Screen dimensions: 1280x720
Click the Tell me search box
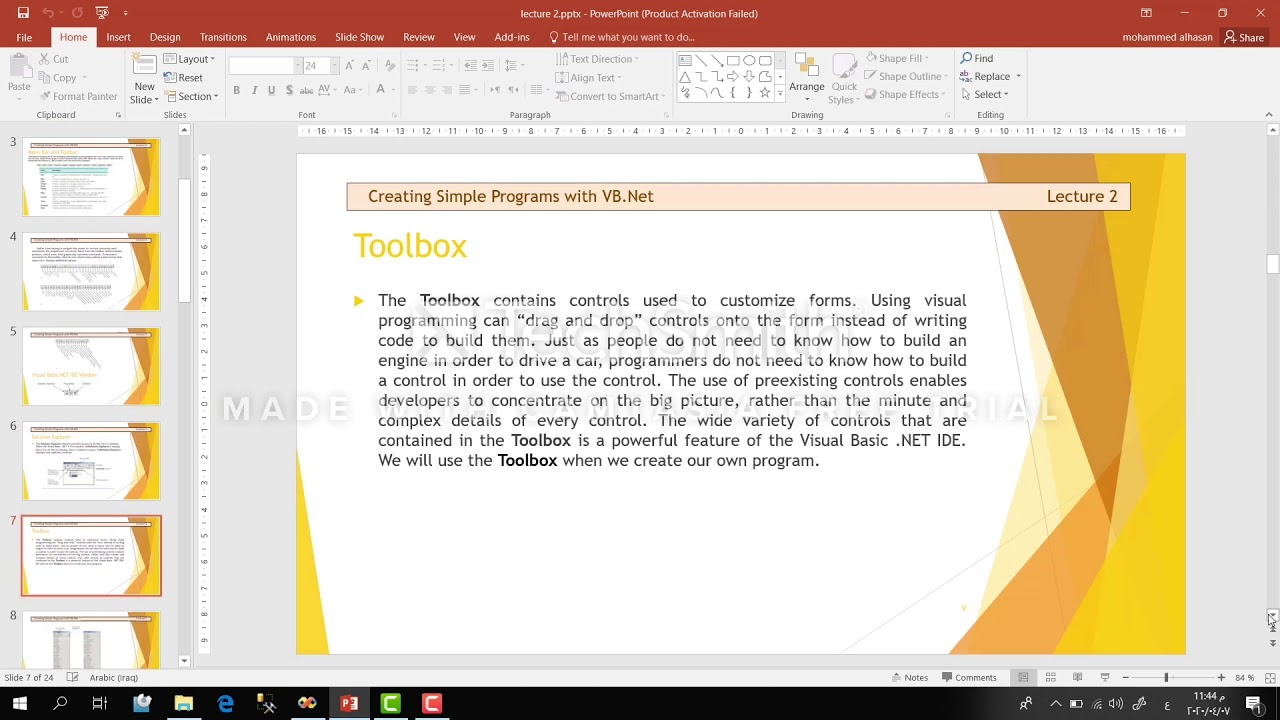[621, 37]
